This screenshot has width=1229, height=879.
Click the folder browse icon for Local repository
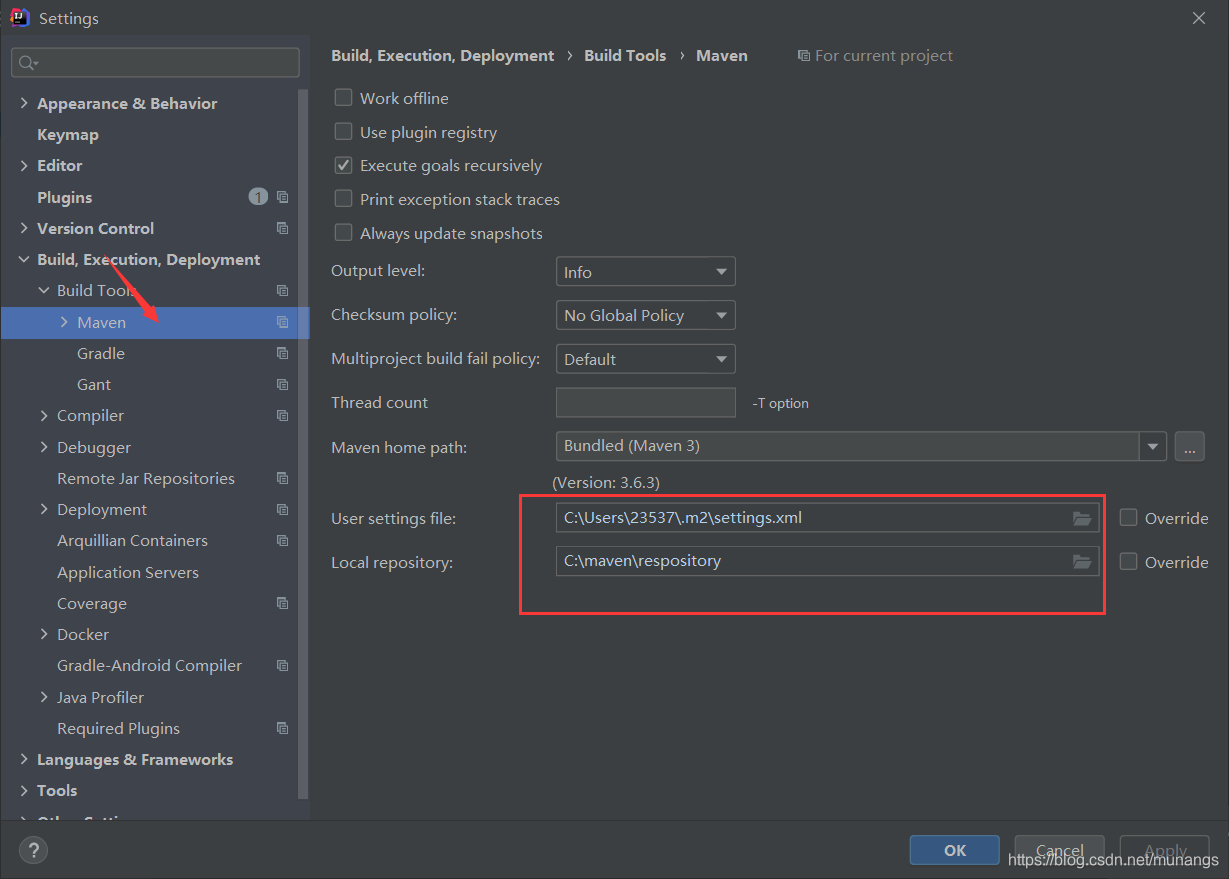pos(1082,562)
